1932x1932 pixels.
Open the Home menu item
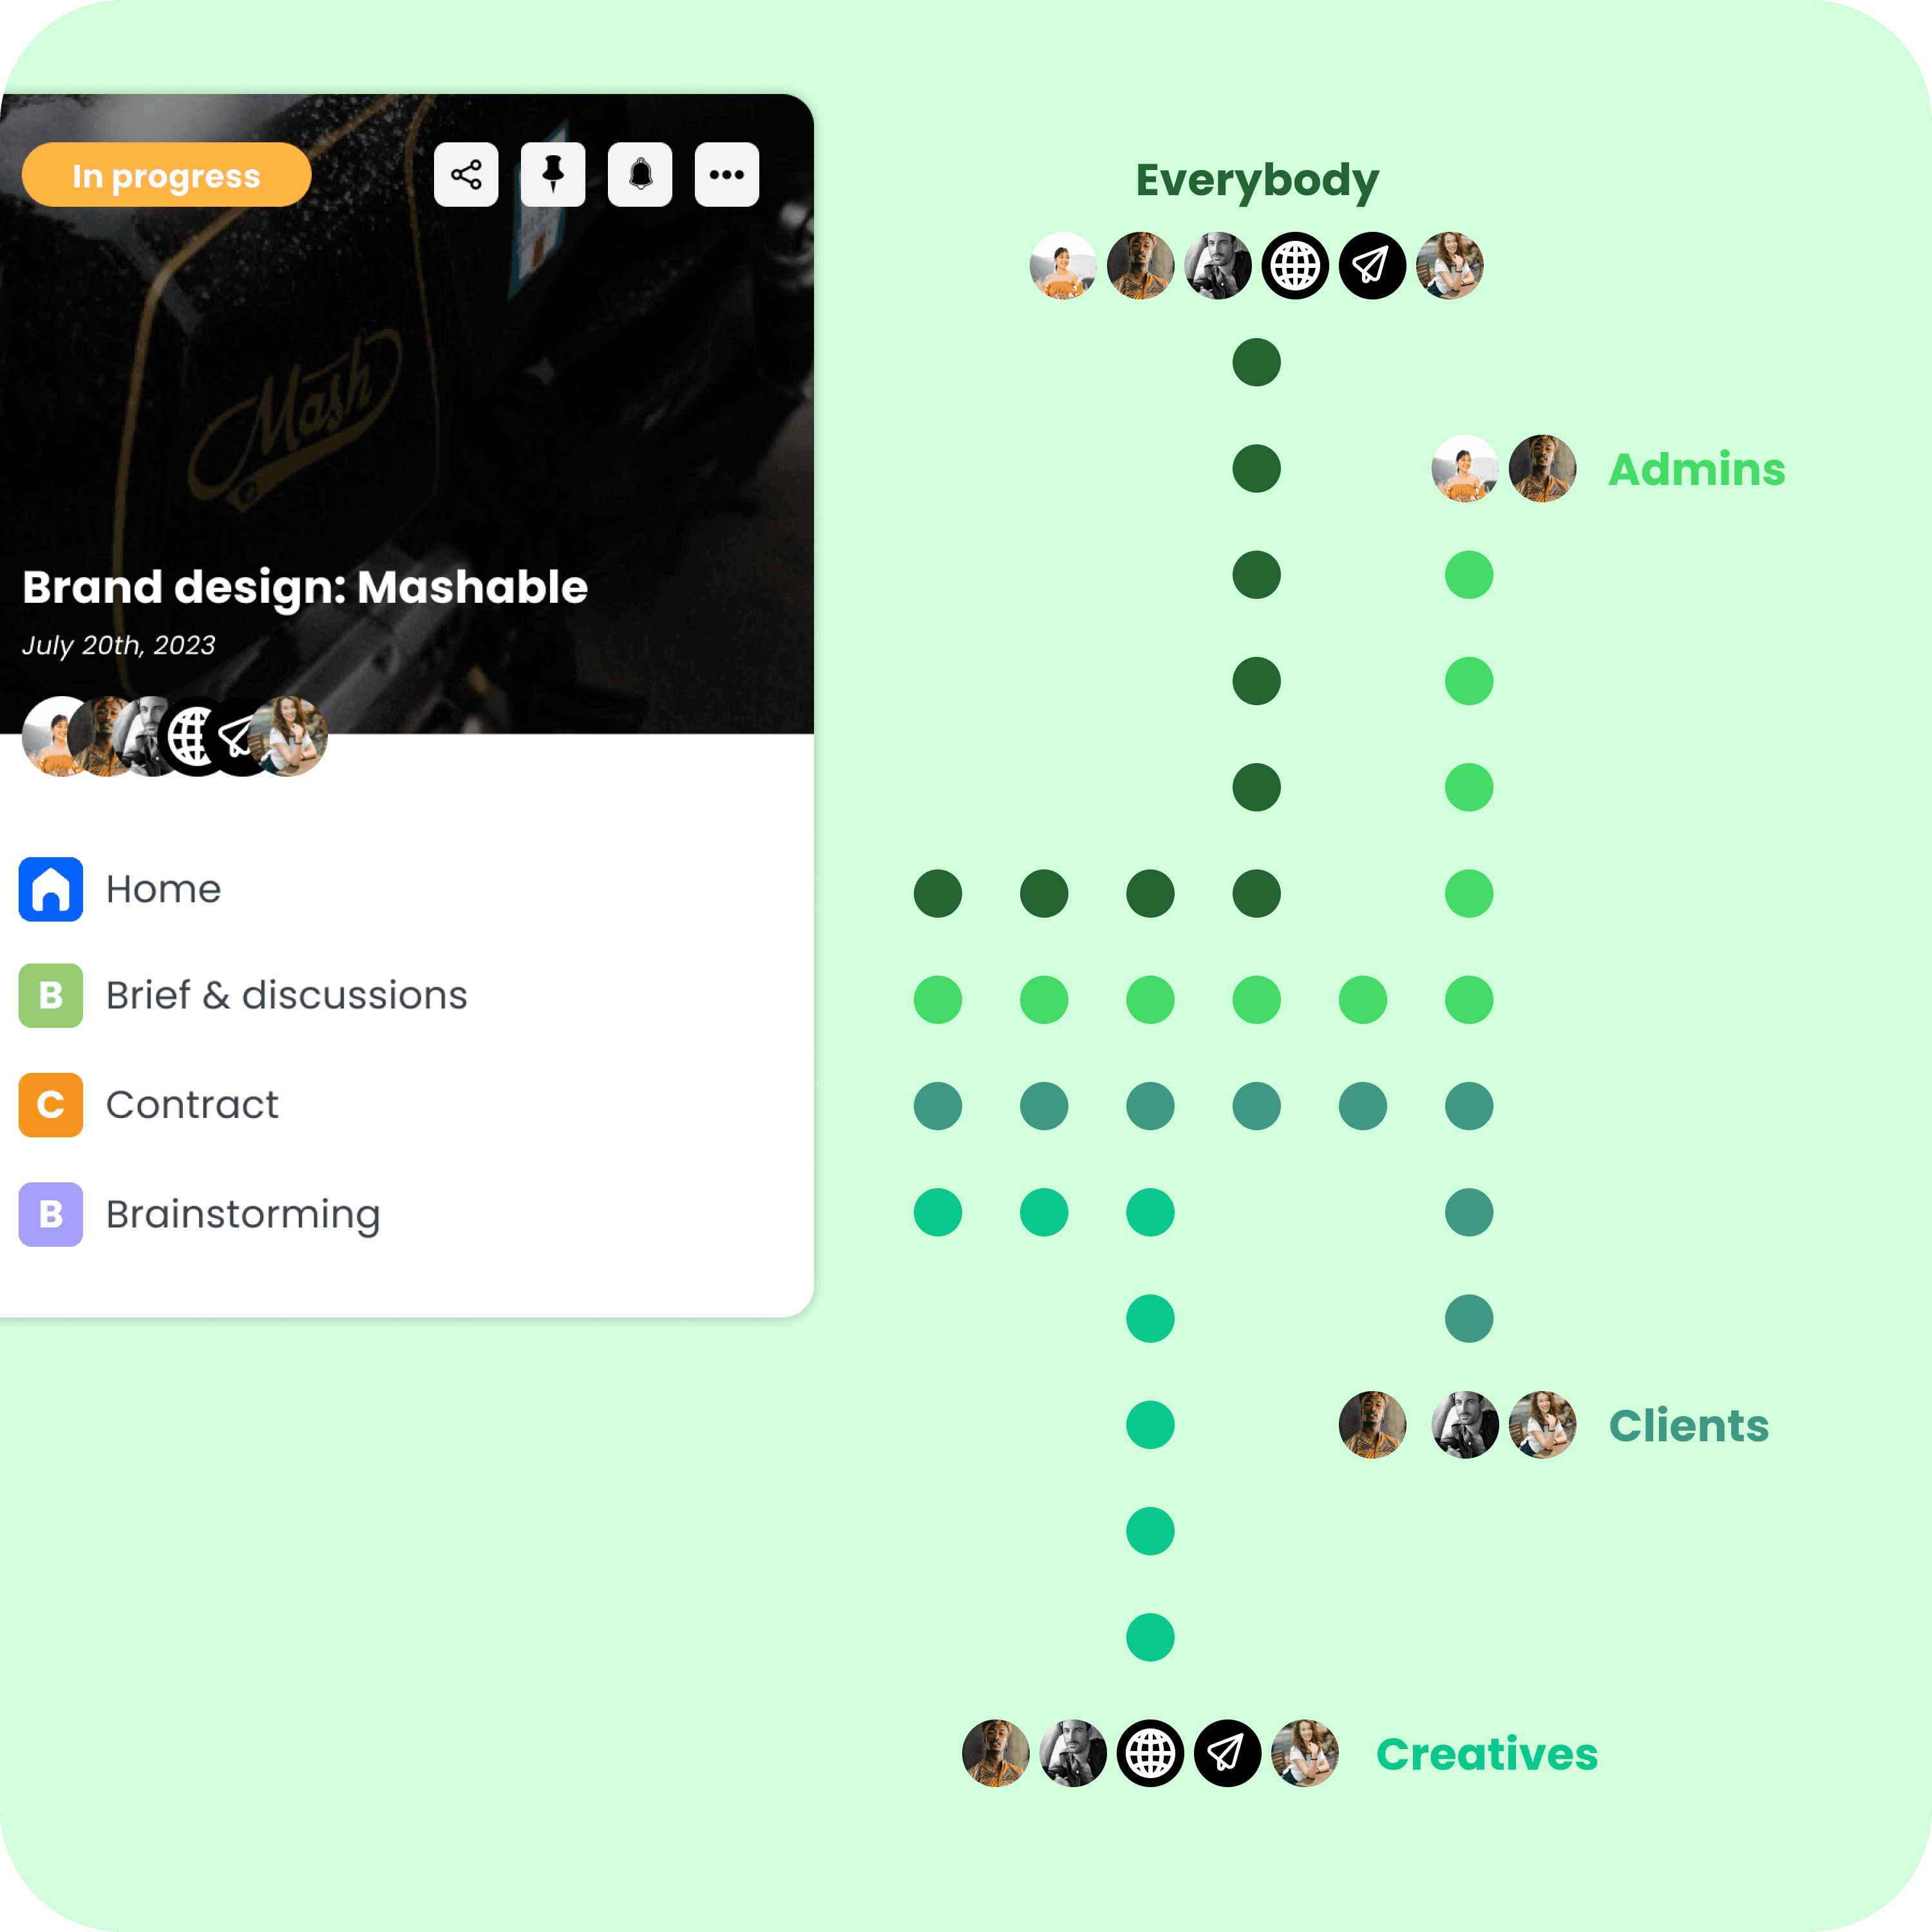coord(164,889)
